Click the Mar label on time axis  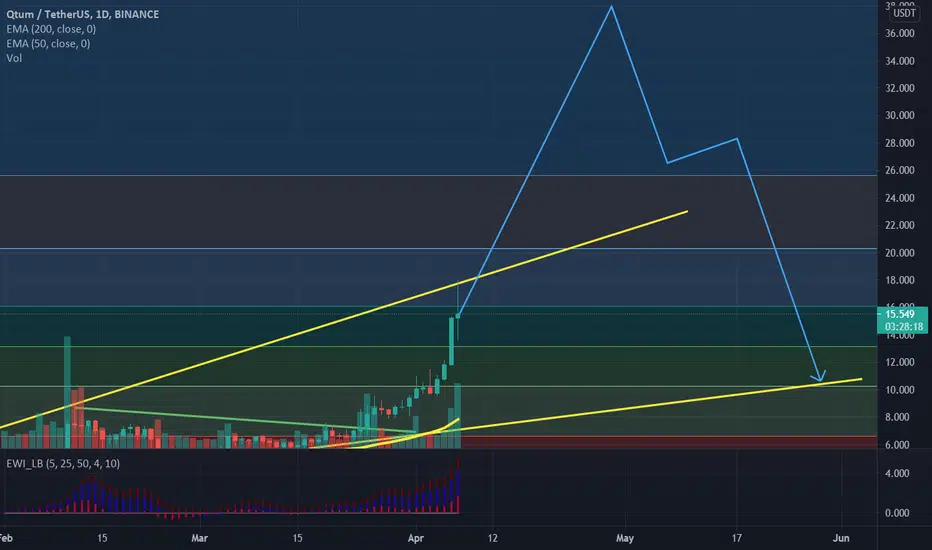tap(200, 538)
